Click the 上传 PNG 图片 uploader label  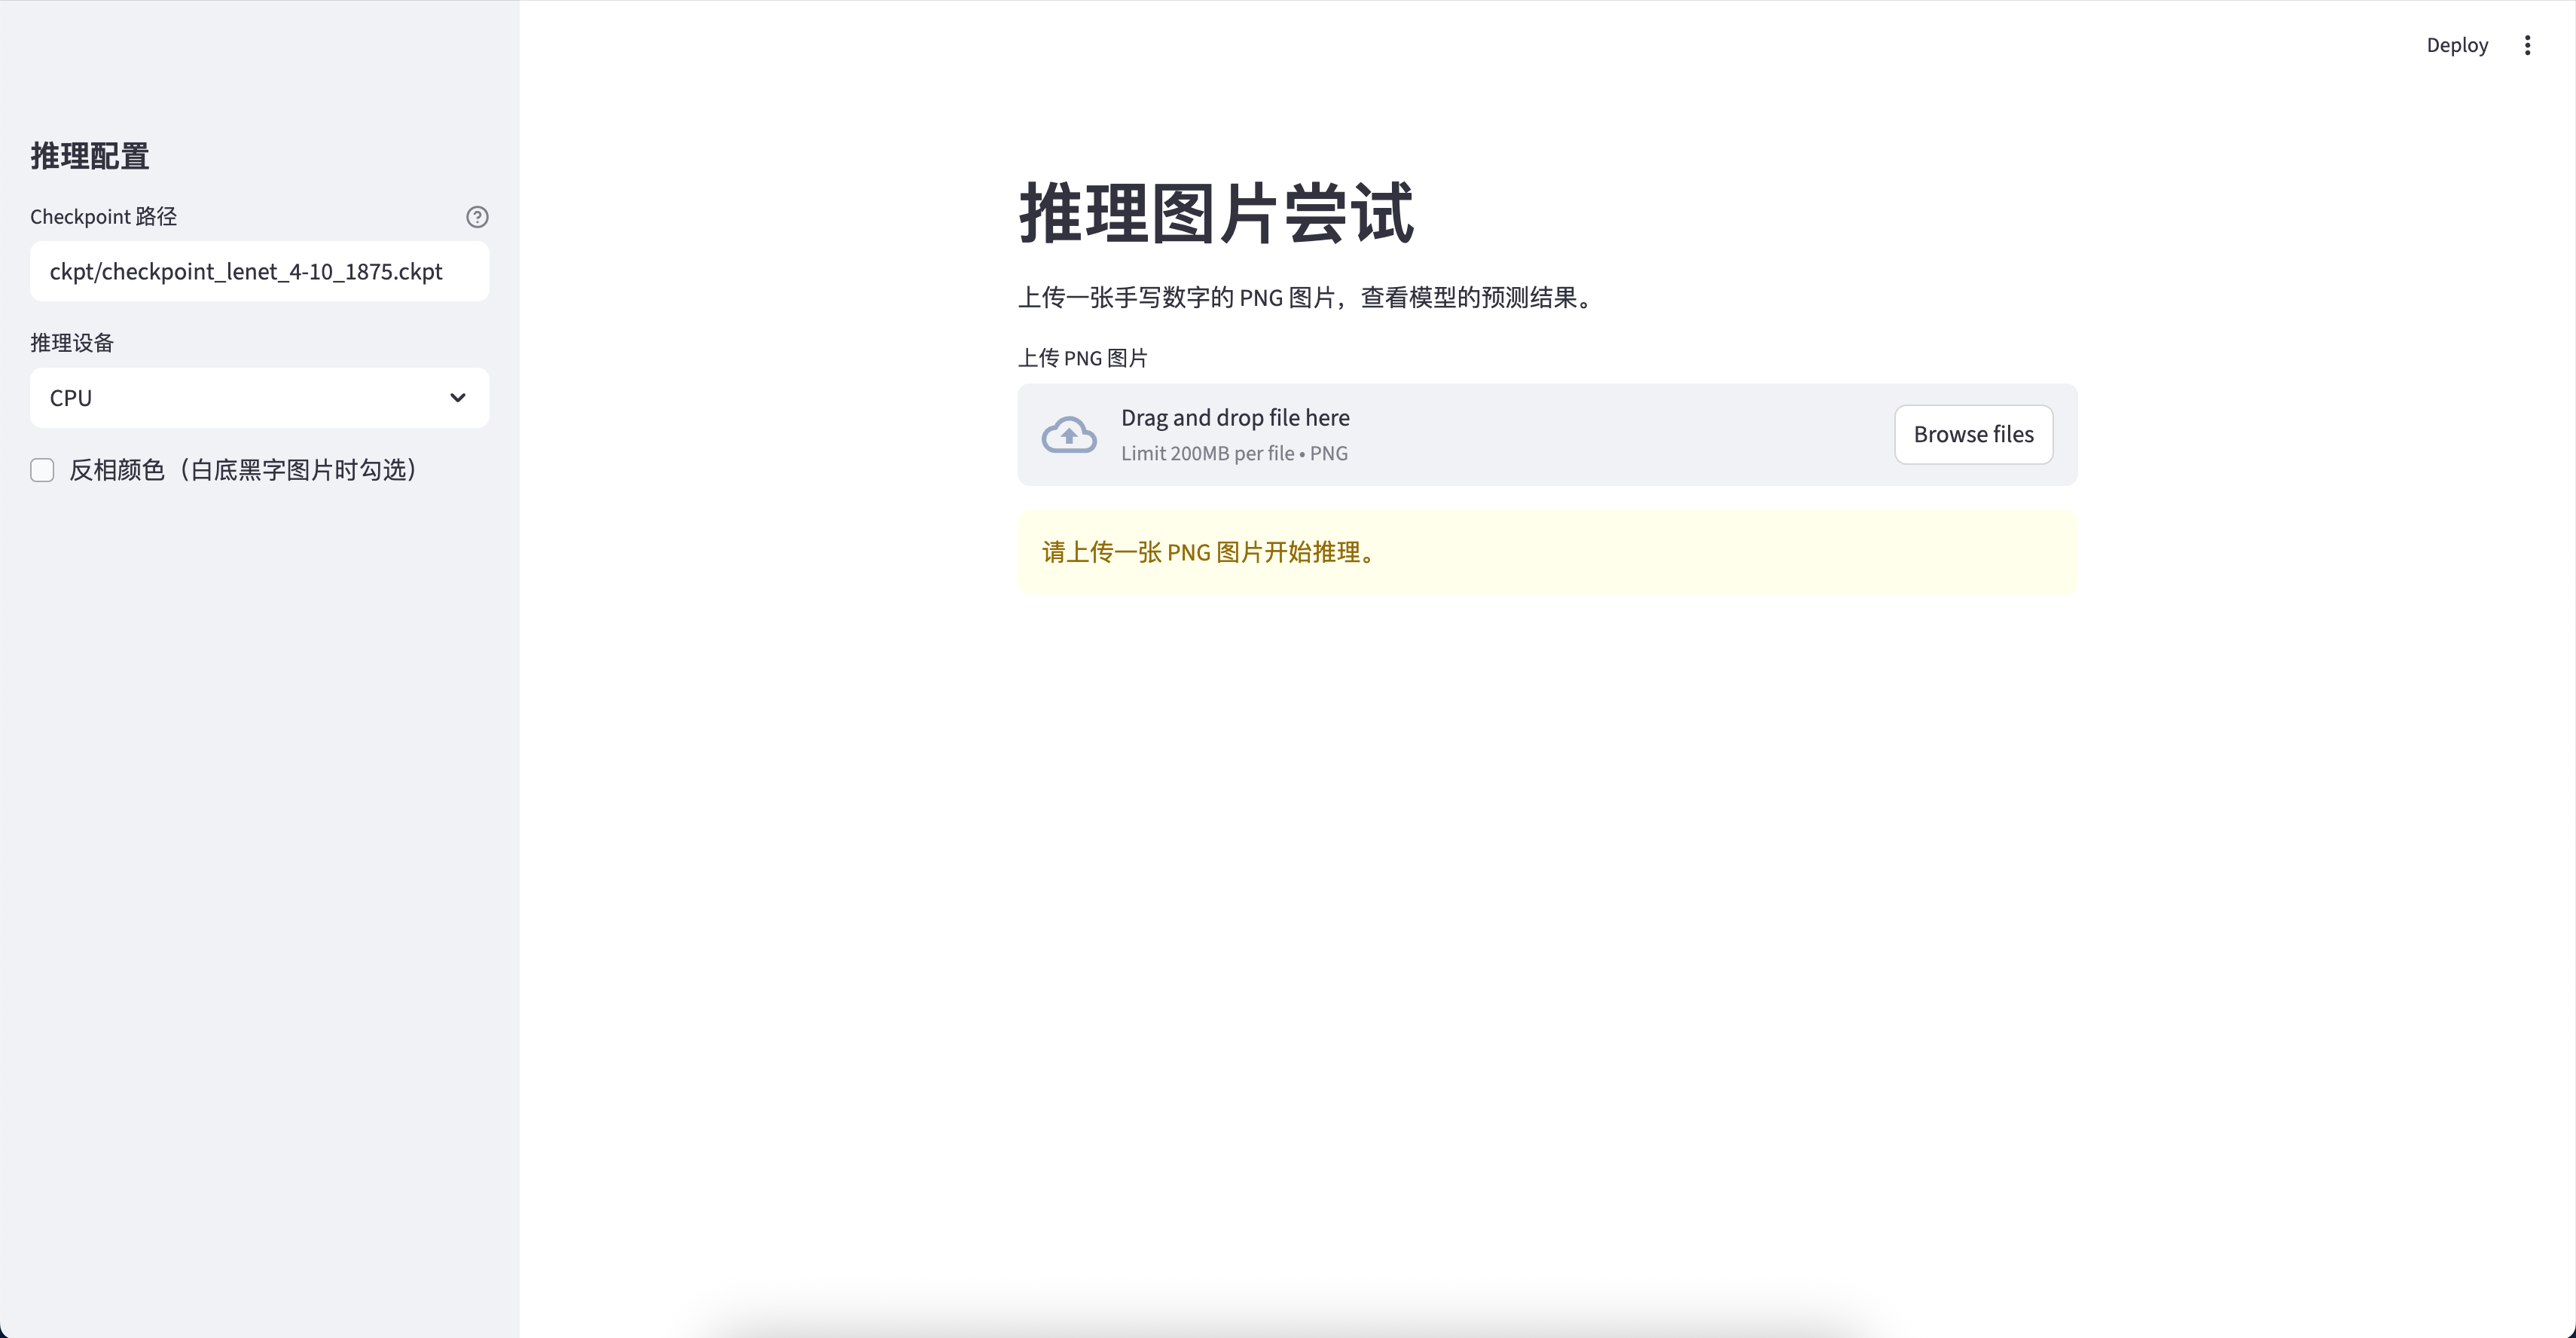[x=1082, y=358]
